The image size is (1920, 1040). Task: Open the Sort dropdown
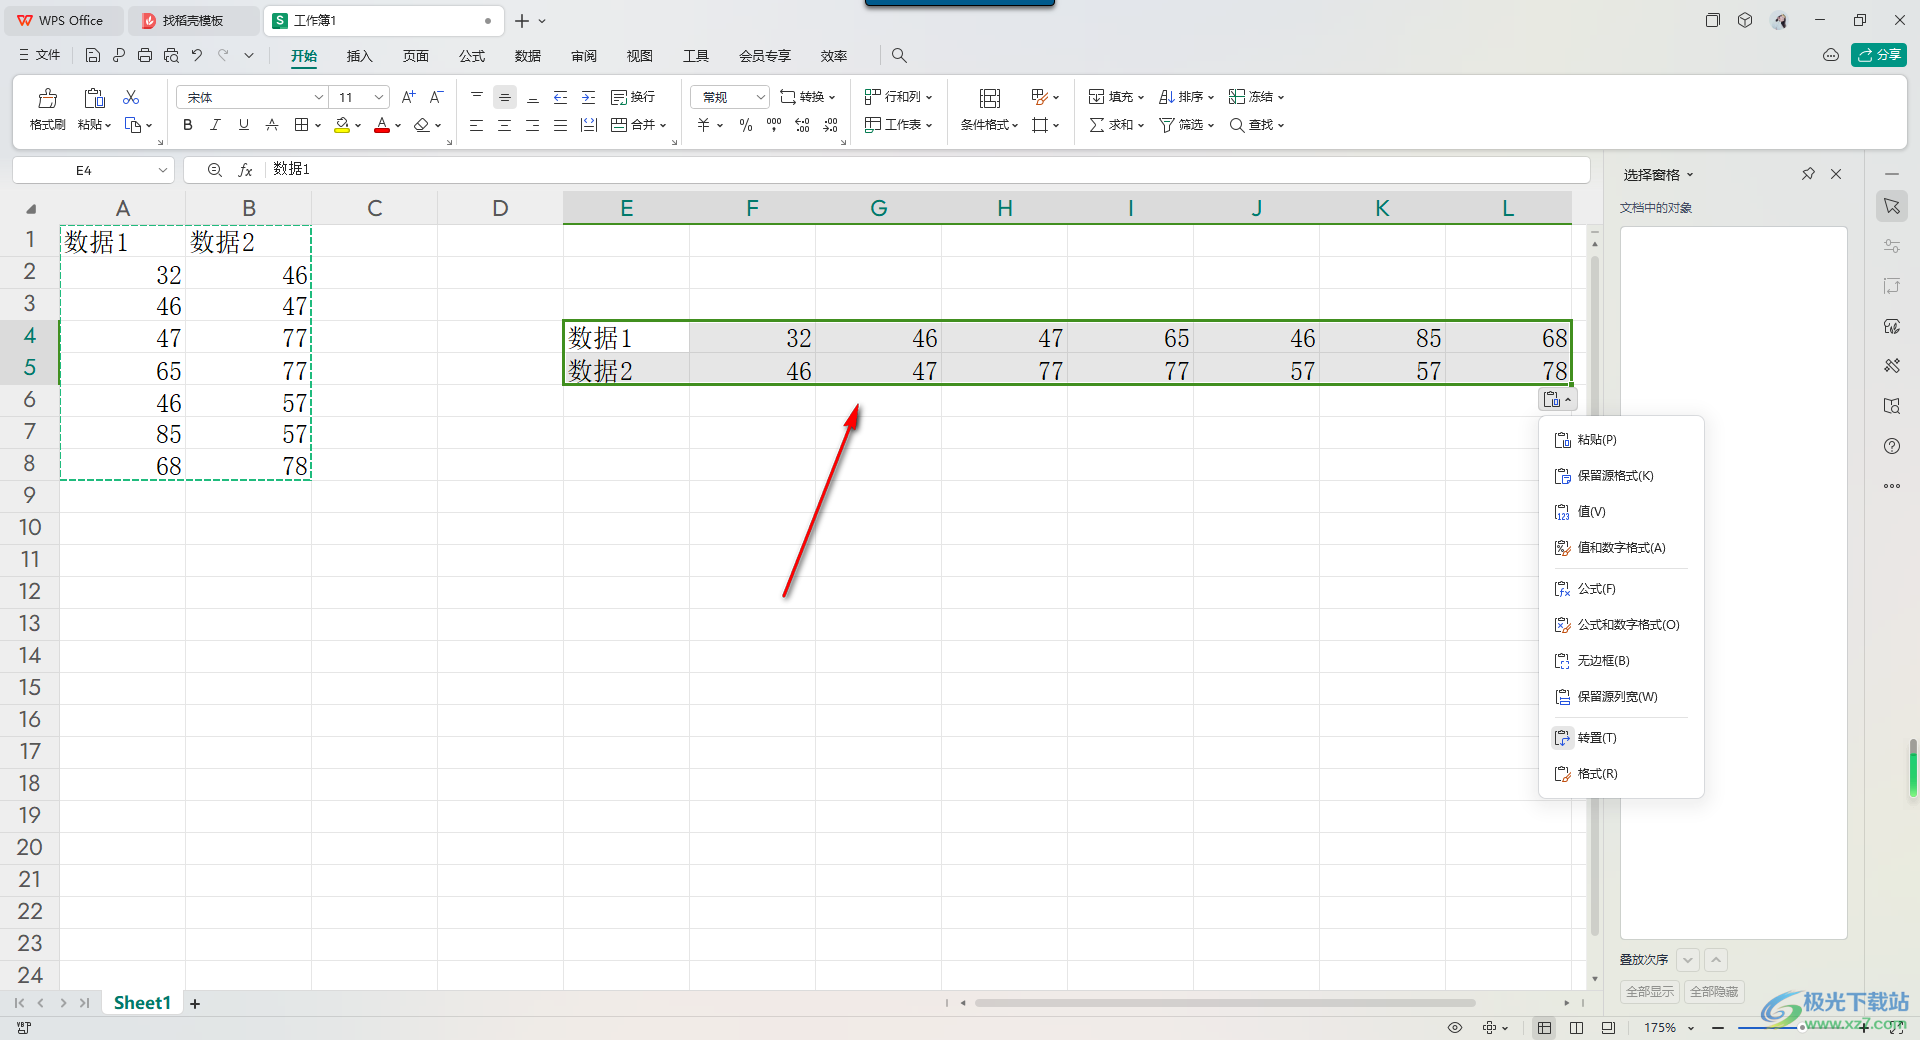(1186, 97)
